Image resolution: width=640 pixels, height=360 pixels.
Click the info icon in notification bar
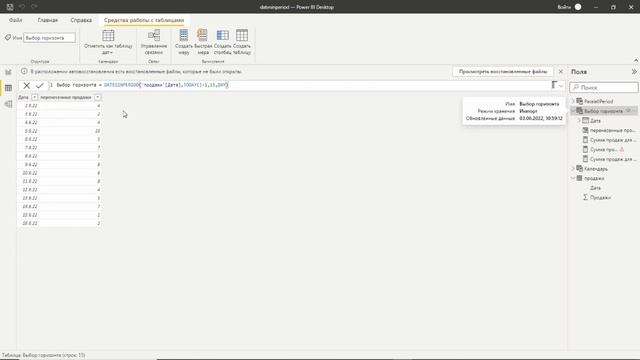pos(24,71)
